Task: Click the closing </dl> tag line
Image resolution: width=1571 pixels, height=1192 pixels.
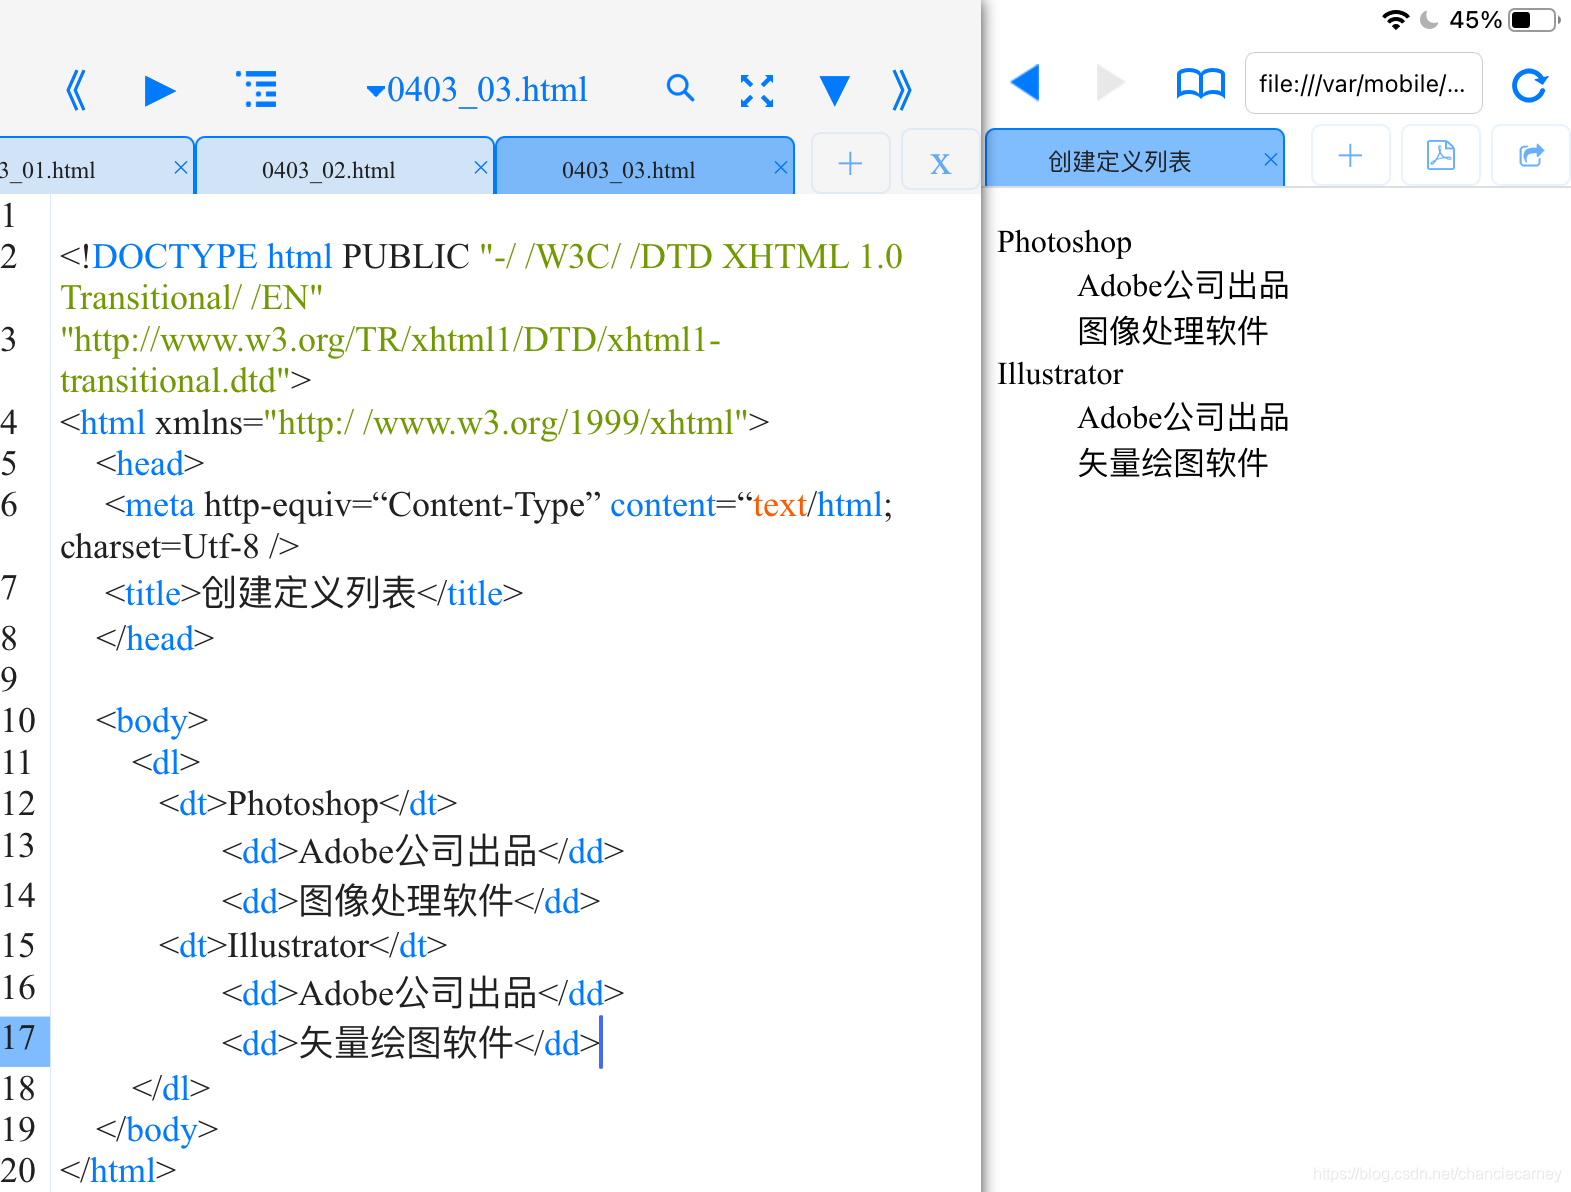Action: [171, 1087]
